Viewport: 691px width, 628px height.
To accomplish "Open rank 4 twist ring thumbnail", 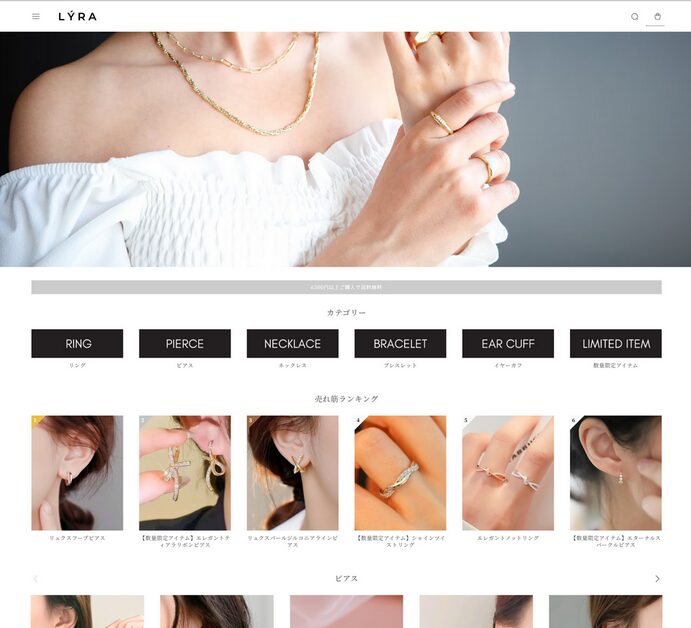I will tap(400, 472).
